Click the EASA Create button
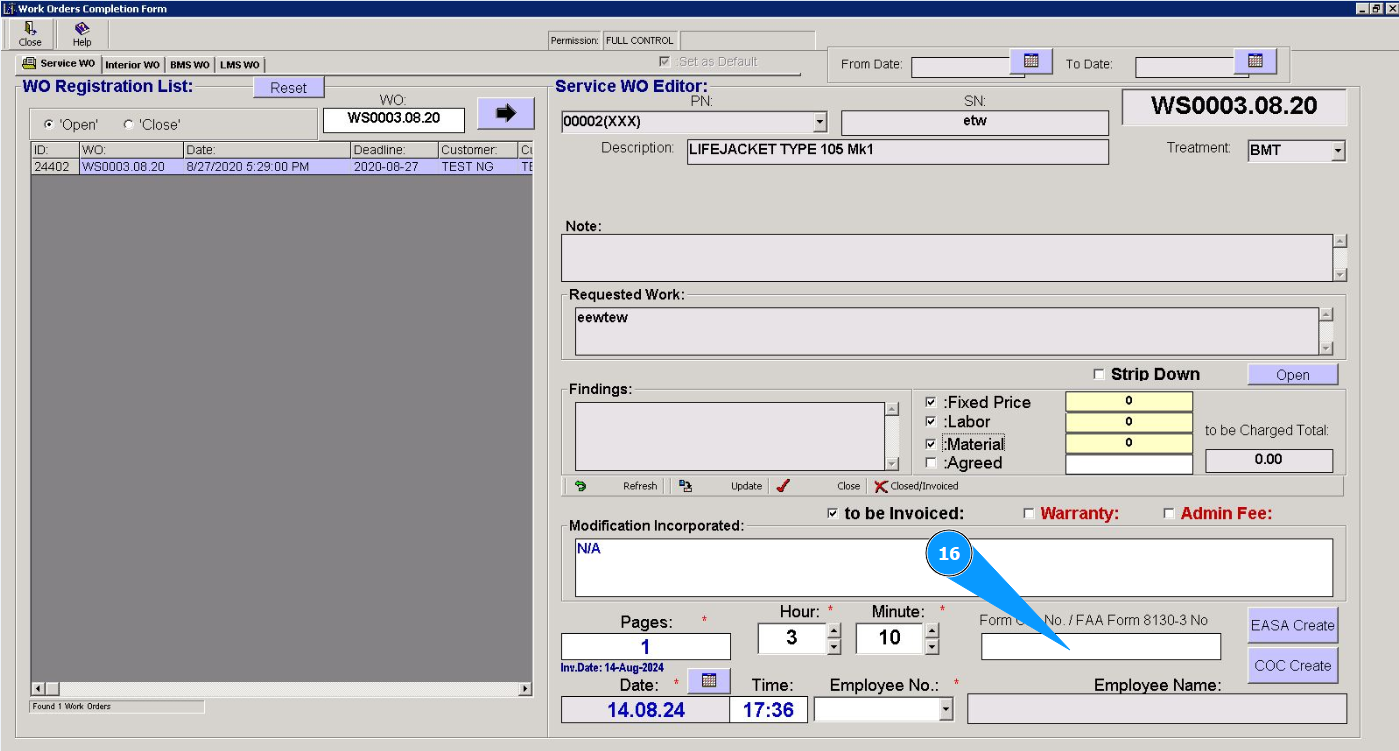 [1293, 625]
